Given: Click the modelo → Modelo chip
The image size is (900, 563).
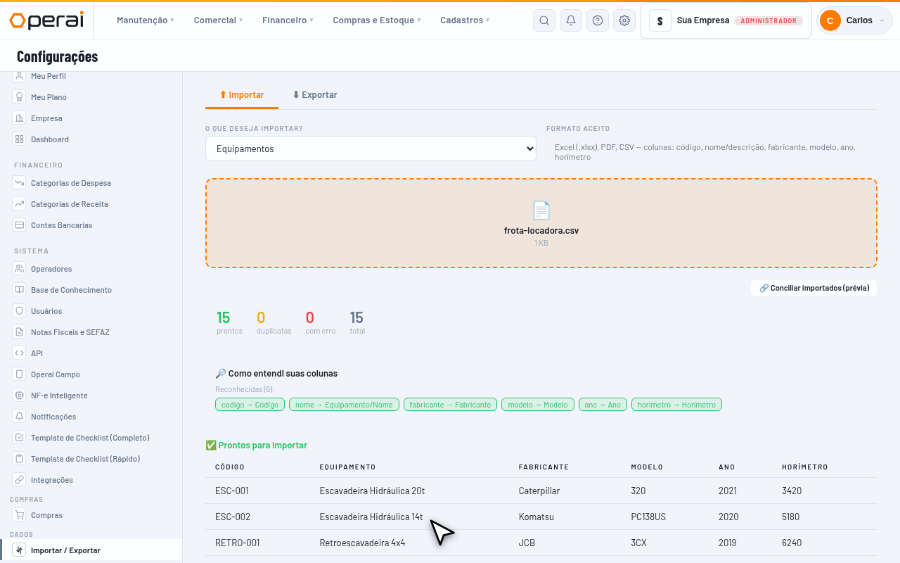Looking at the screenshot, I should 538,405.
